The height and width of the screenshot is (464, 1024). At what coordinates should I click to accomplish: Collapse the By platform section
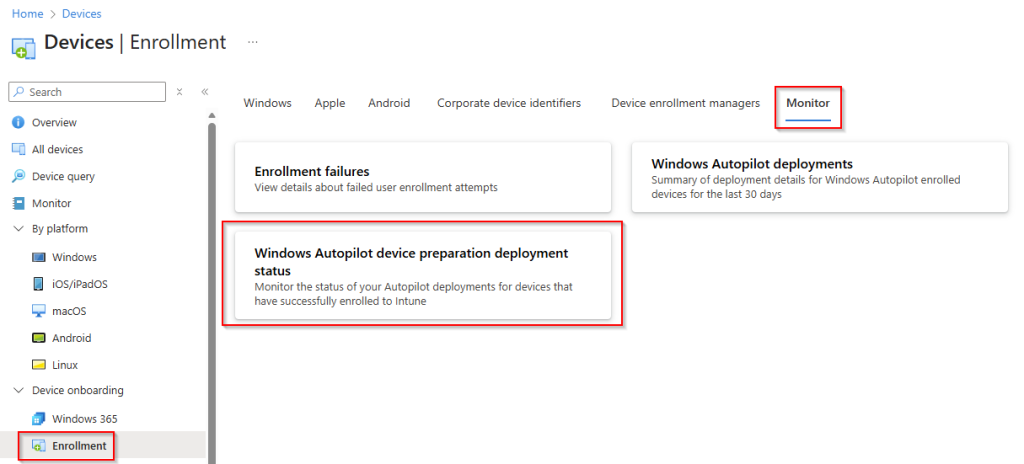(x=18, y=229)
